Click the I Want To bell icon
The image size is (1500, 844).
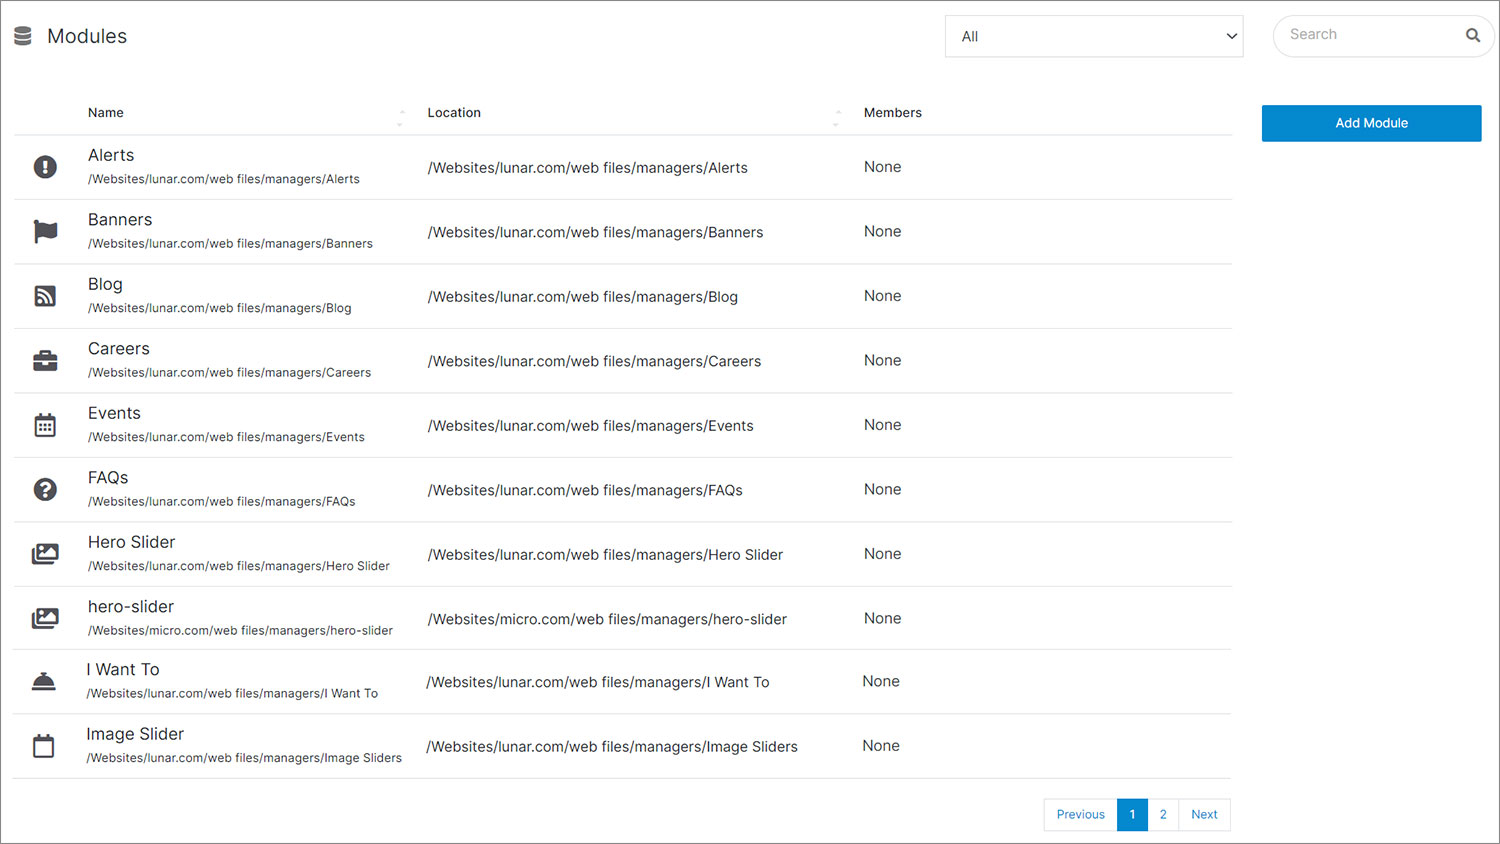(x=44, y=681)
